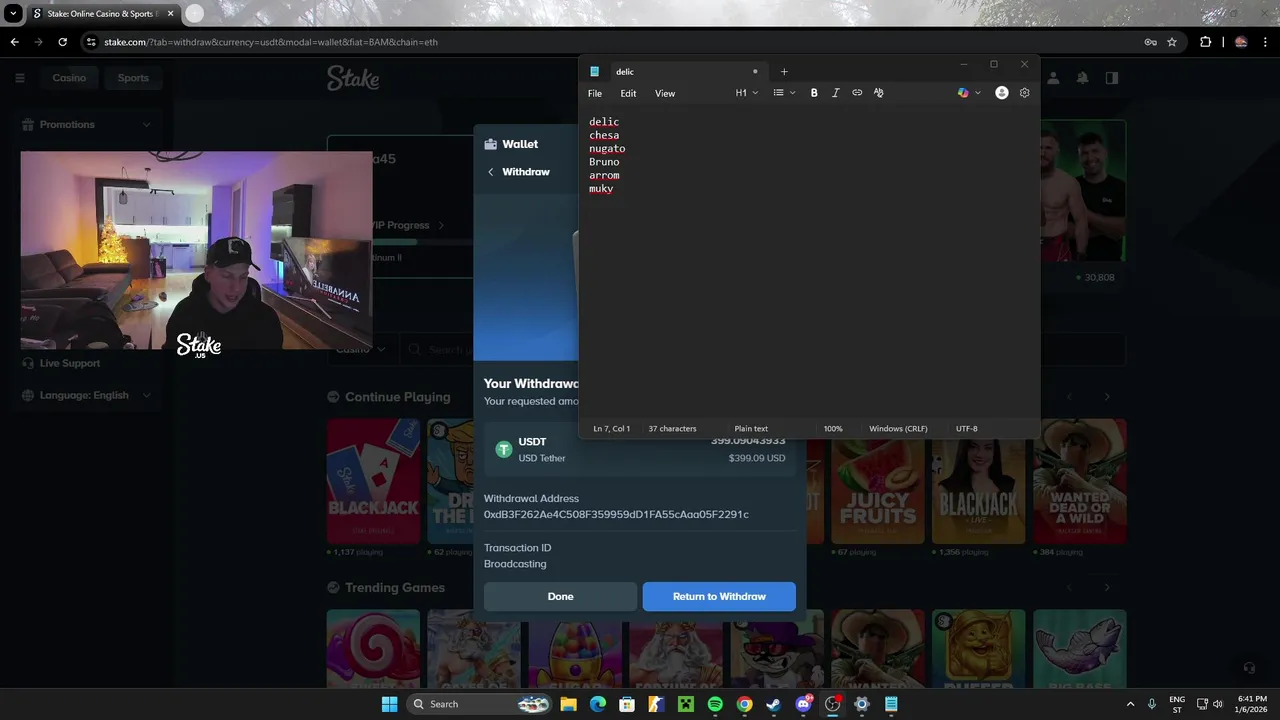Screen dimensions: 1280x720
Task: Click the Stake logo
Action: [353, 78]
